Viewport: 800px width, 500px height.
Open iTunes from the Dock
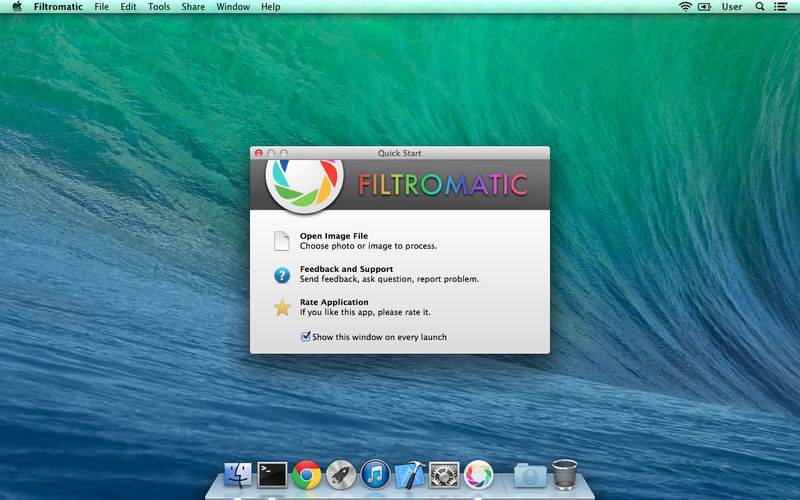click(x=376, y=475)
